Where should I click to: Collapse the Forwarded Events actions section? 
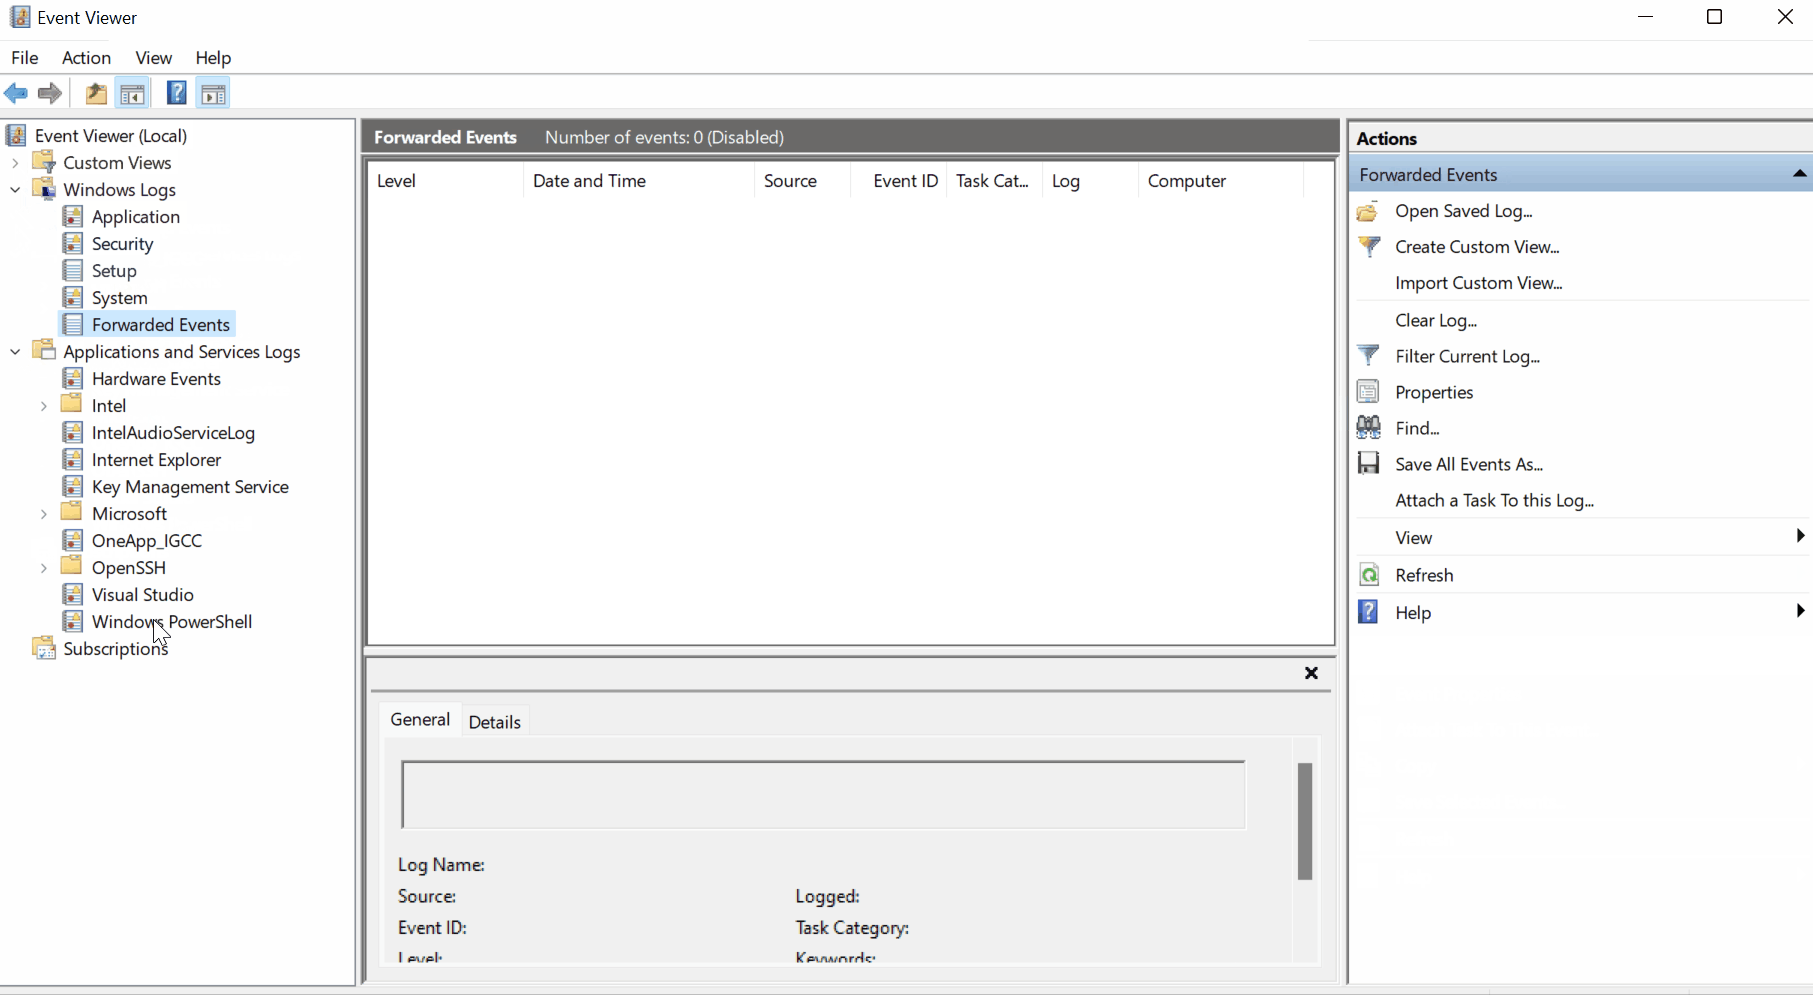pyautogui.click(x=1799, y=174)
